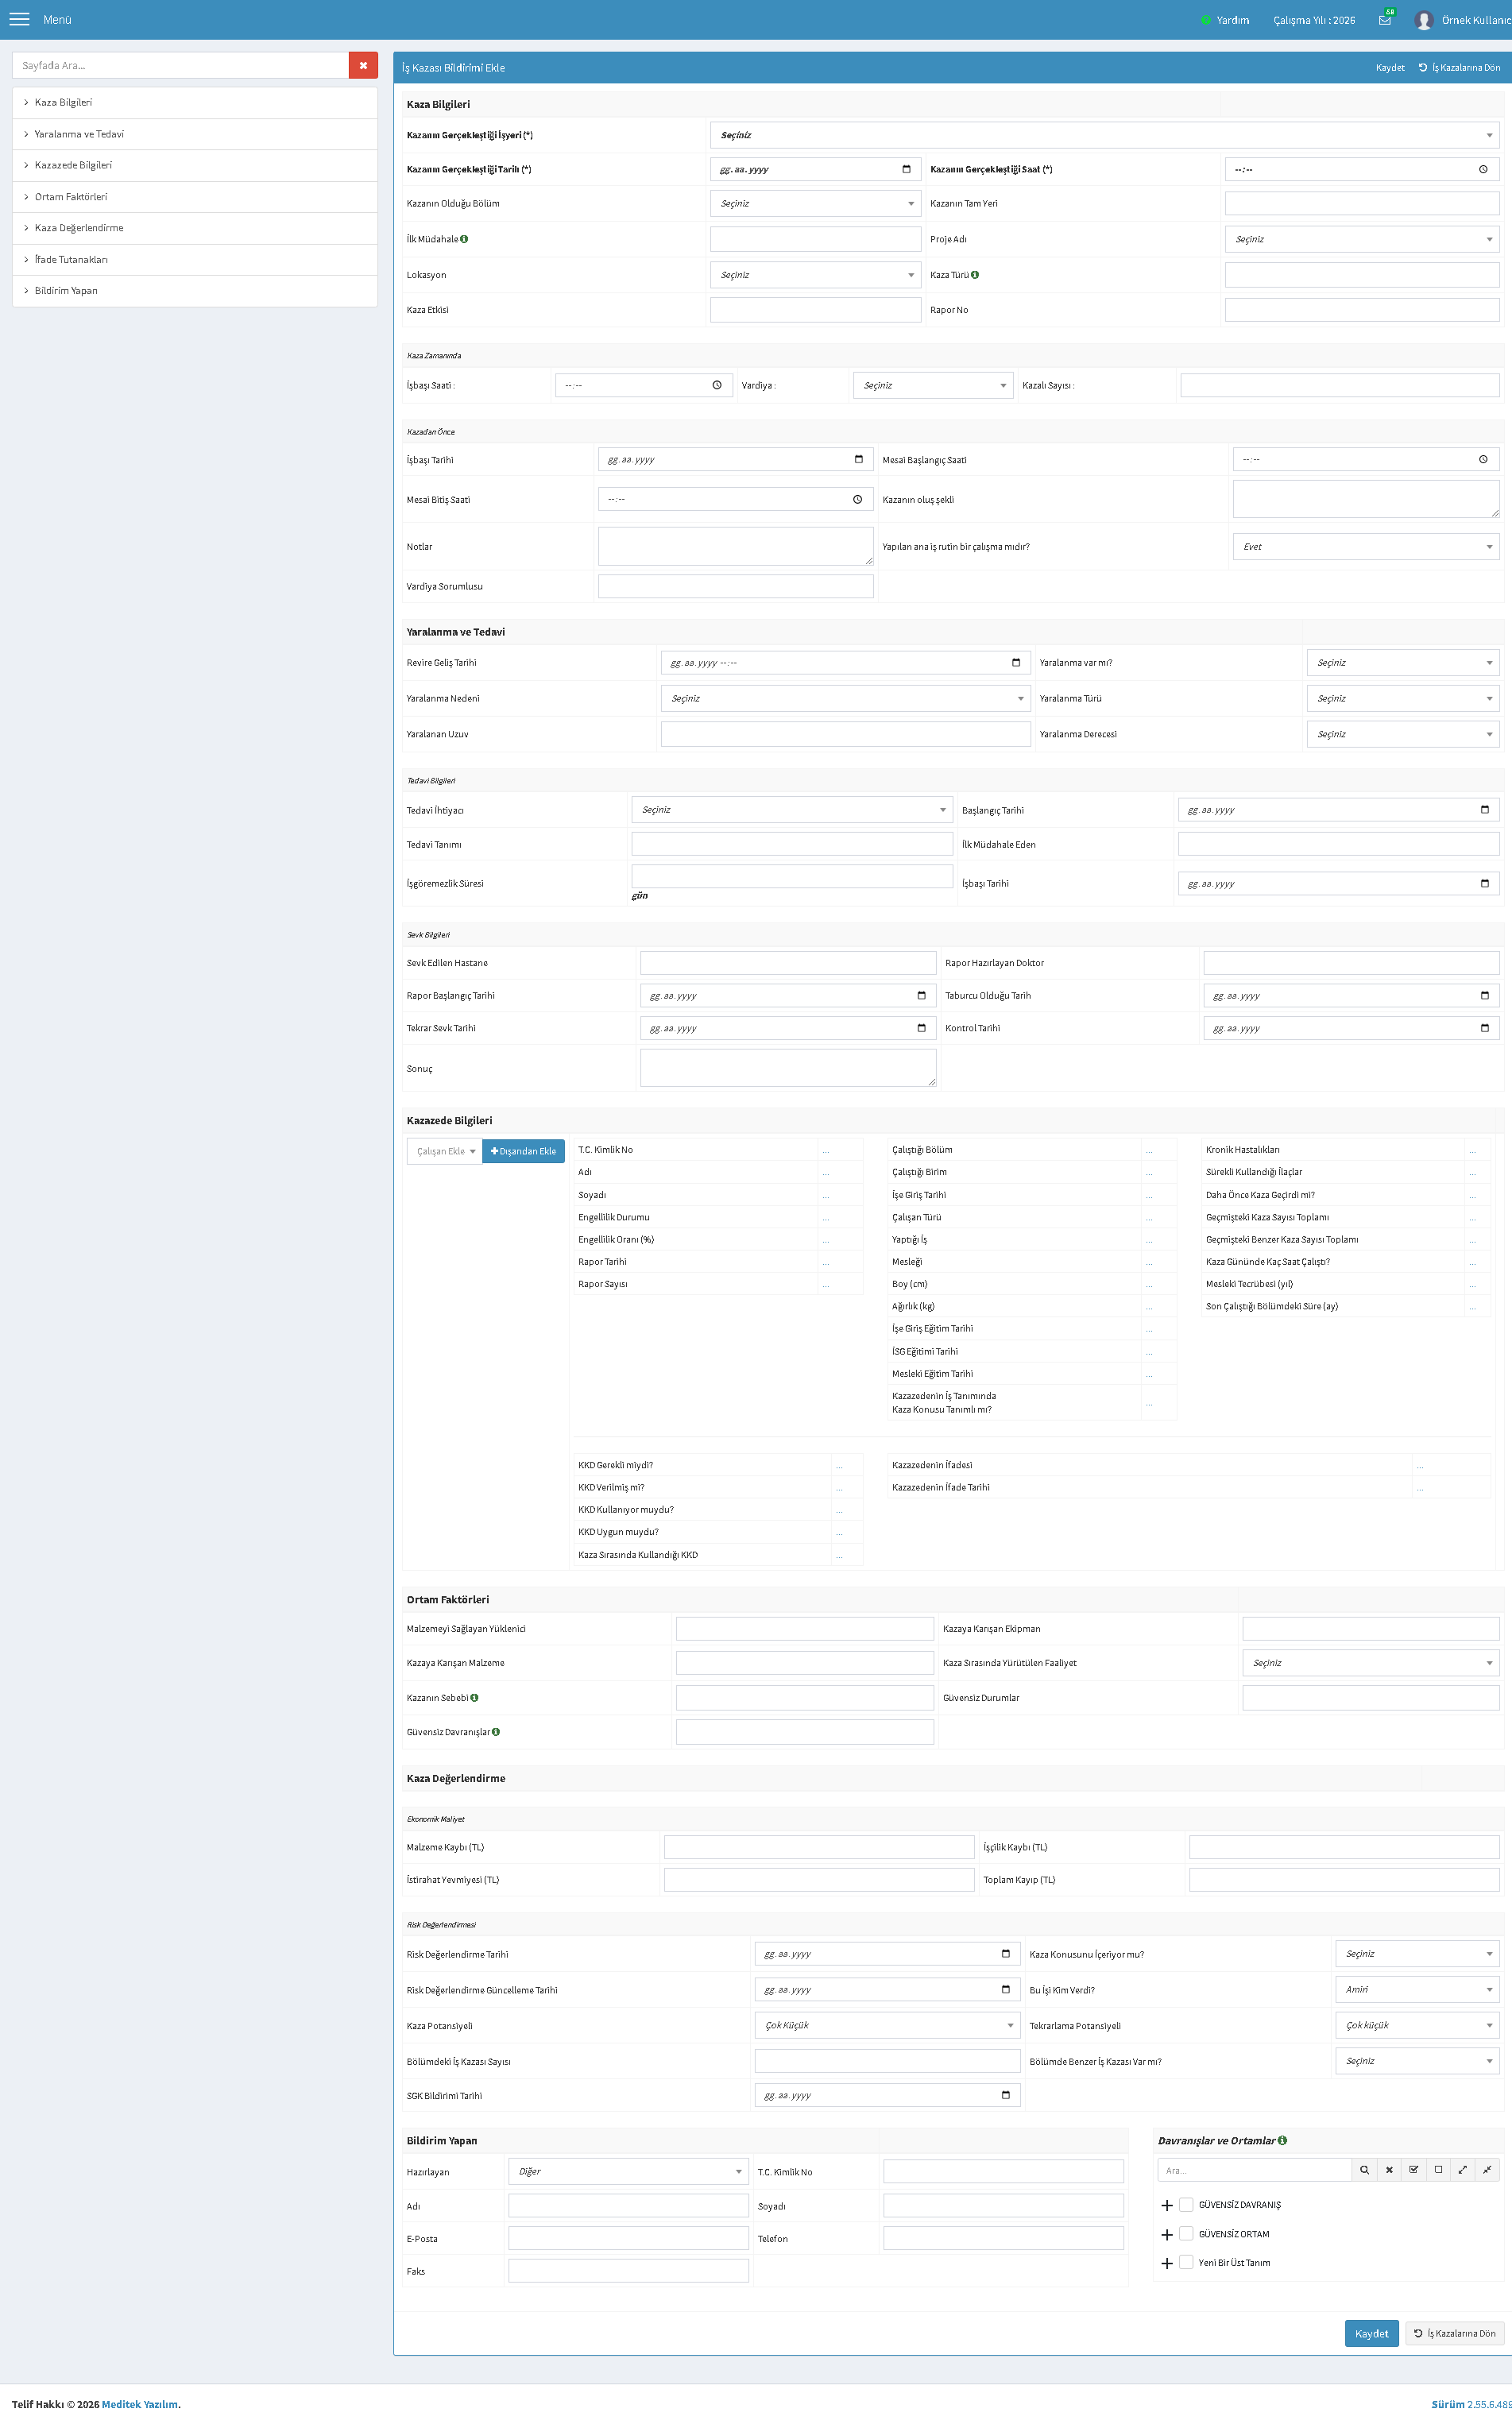Expand the GÜVENSİZ DAVRANIŞ tree node plus

(x=1166, y=2205)
